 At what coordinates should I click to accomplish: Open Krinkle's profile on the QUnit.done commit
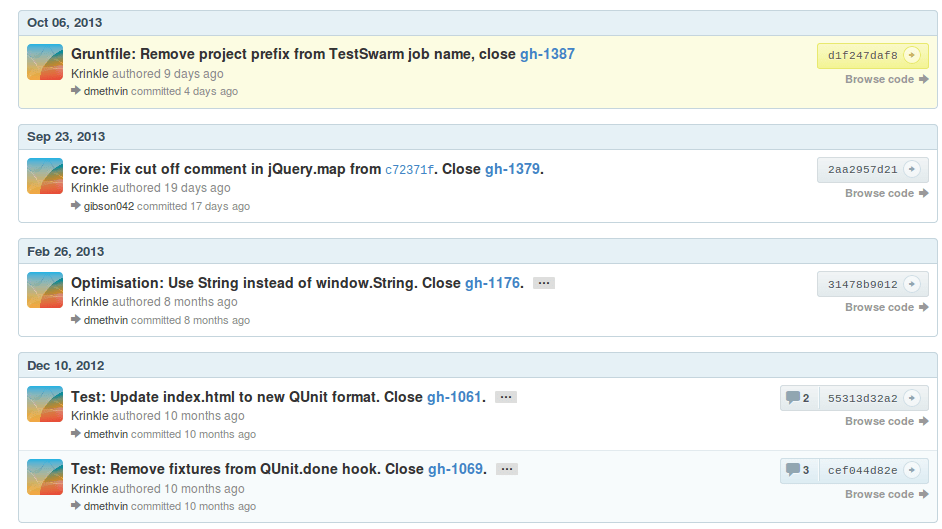click(90, 489)
